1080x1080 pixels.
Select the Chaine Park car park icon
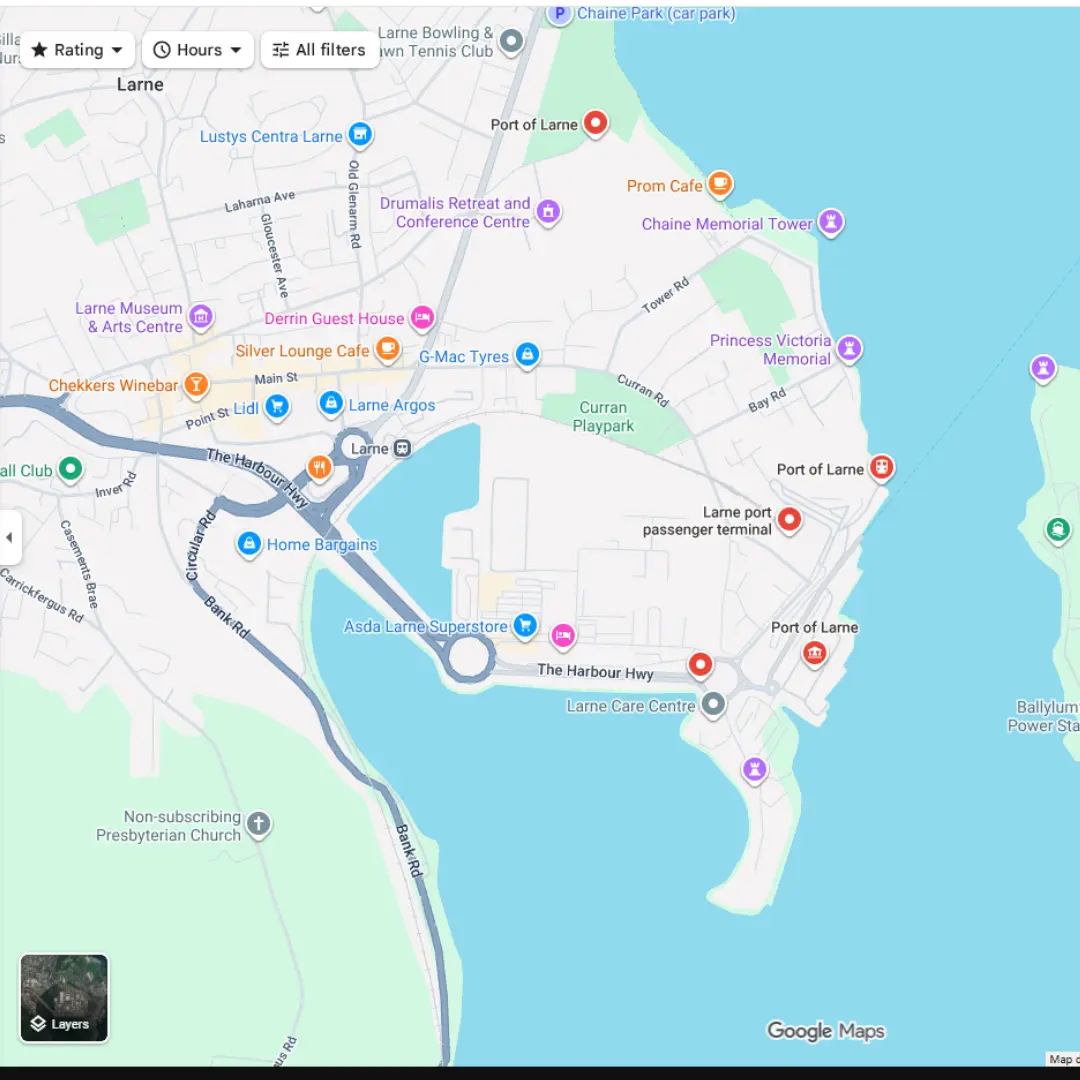click(559, 14)
